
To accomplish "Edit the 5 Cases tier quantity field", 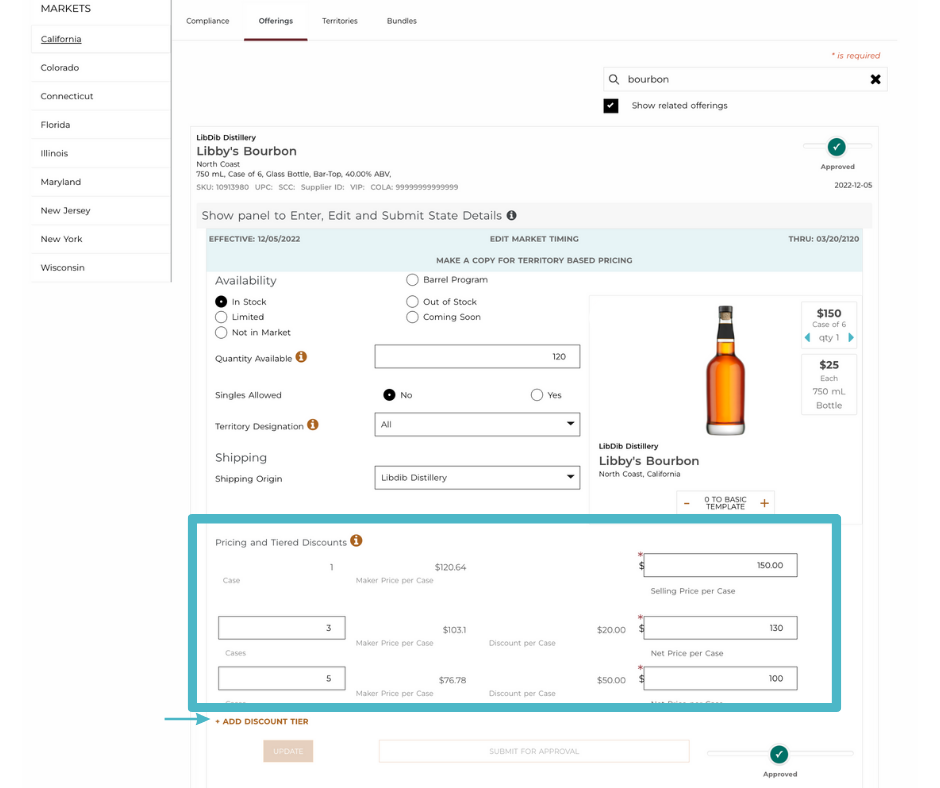I will (x=282, y=678).
